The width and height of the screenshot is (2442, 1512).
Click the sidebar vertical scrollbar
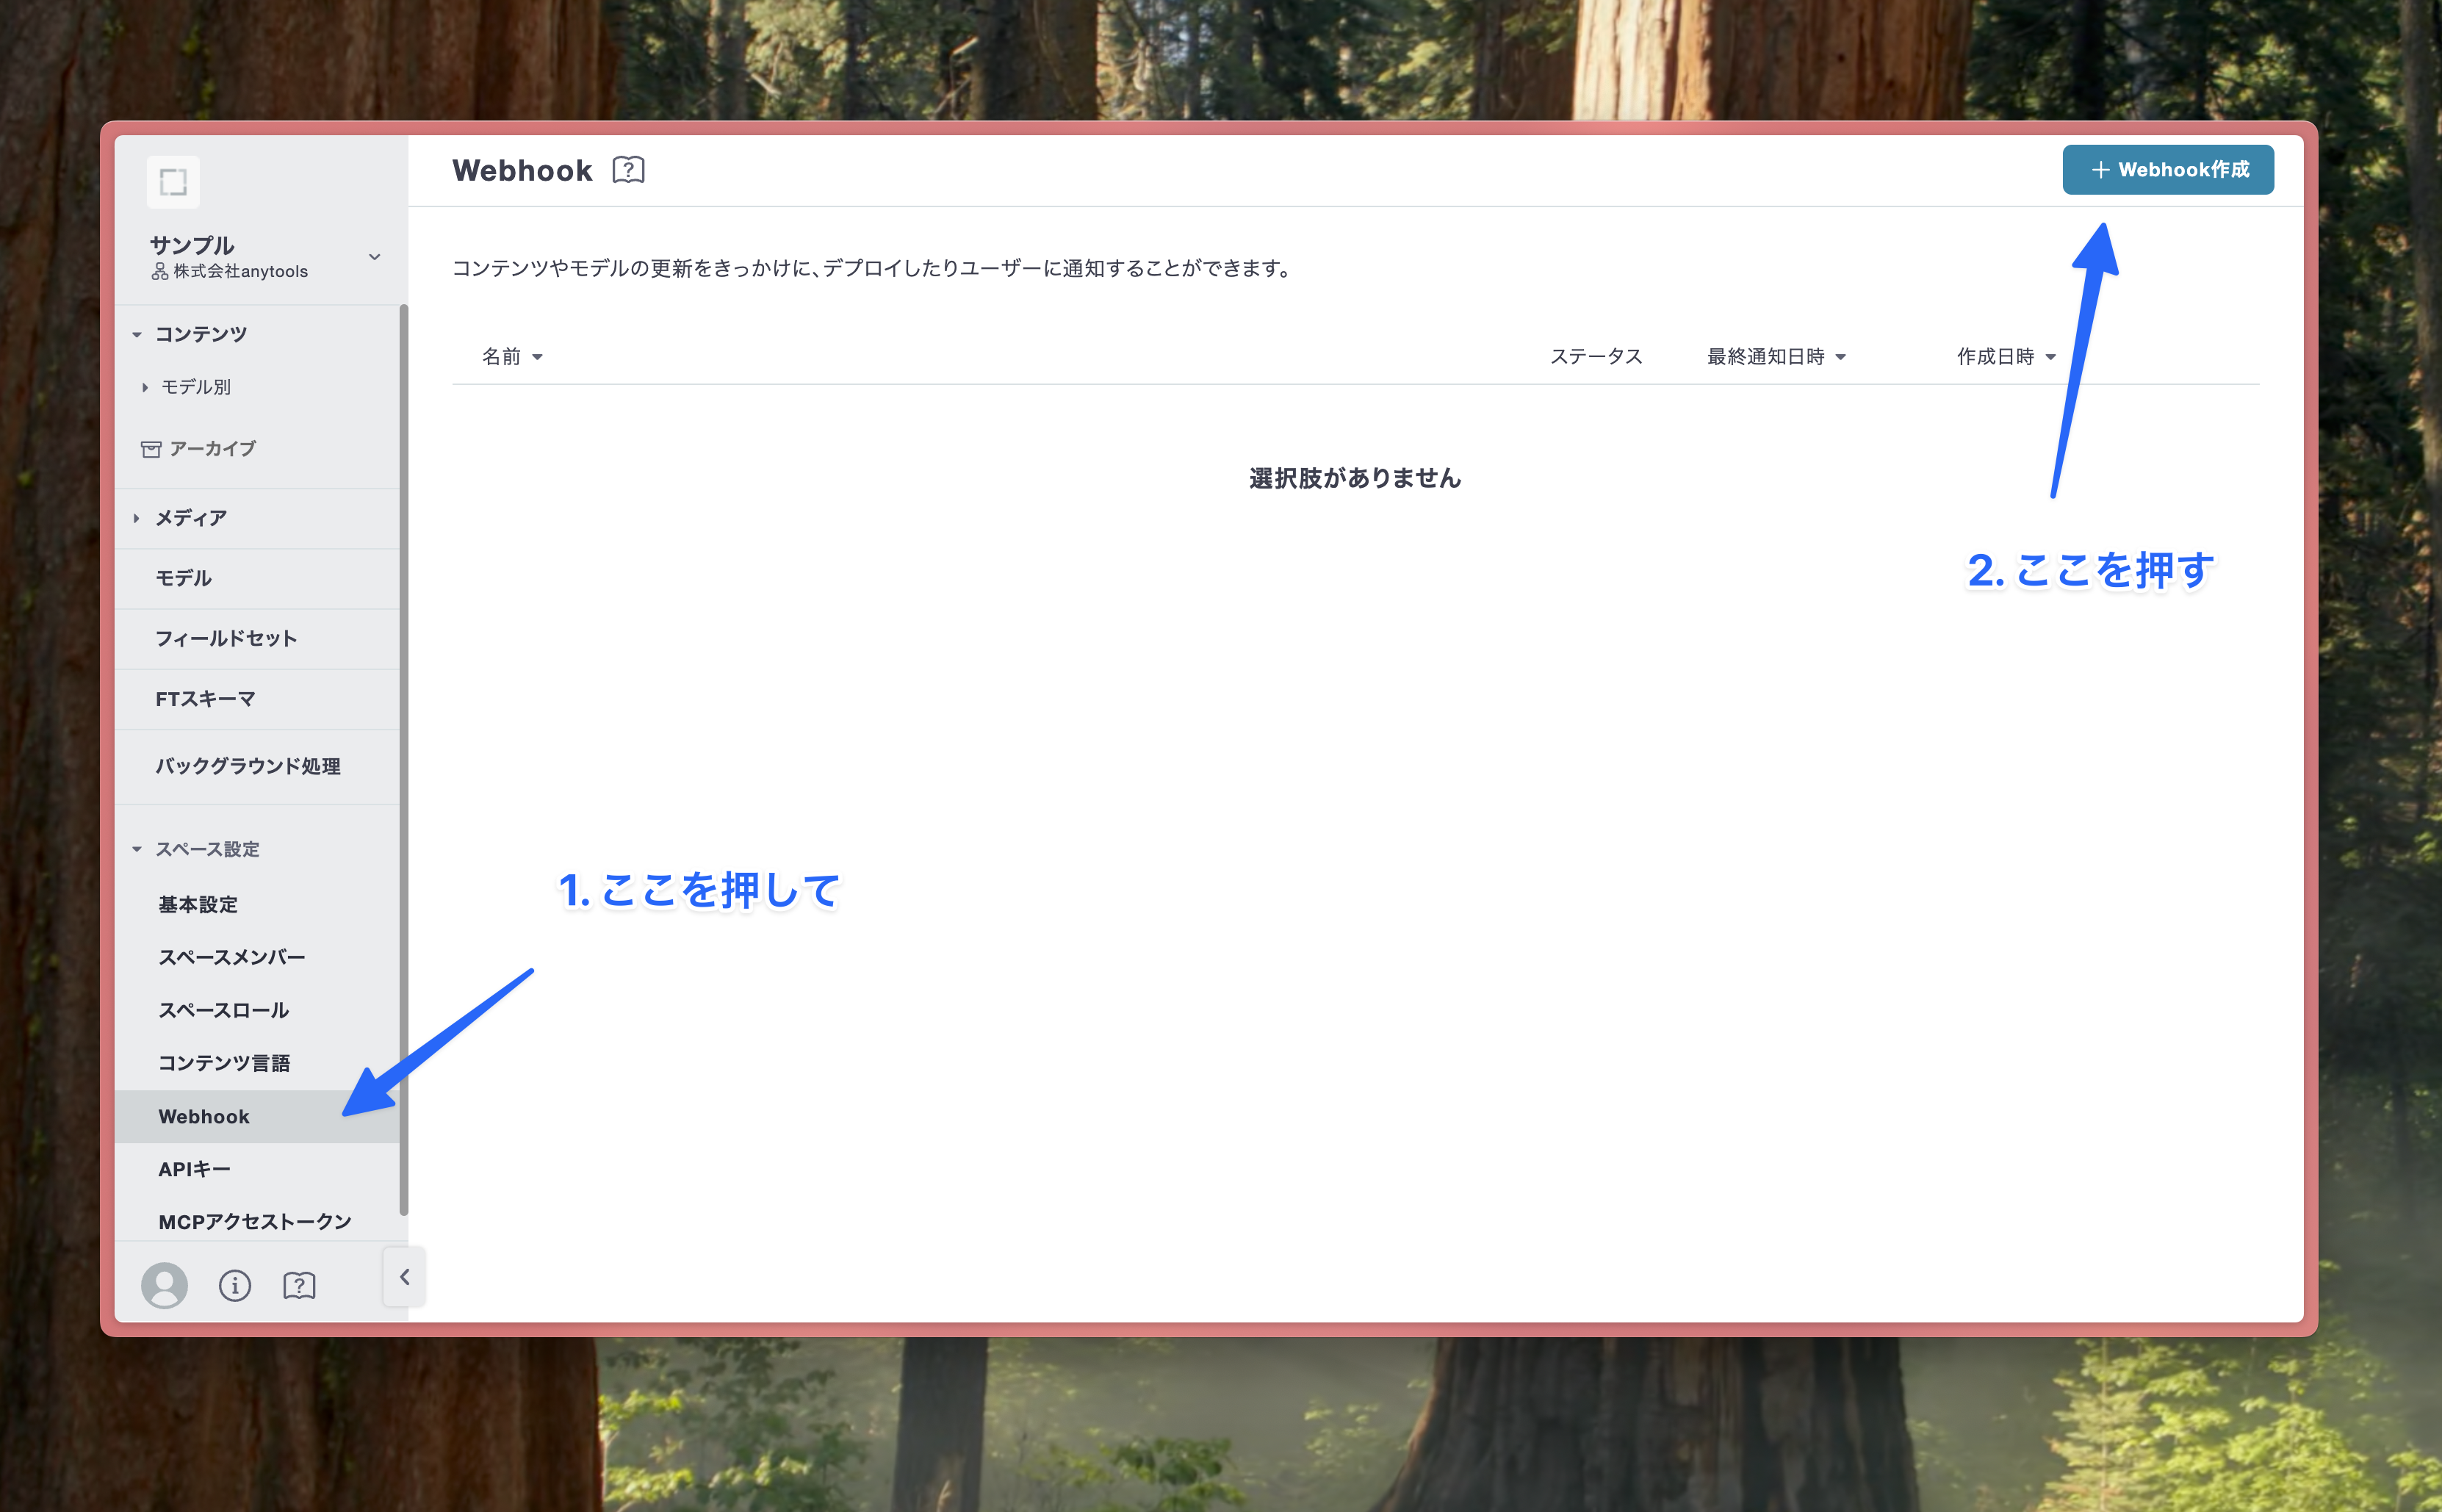point(404,760)
